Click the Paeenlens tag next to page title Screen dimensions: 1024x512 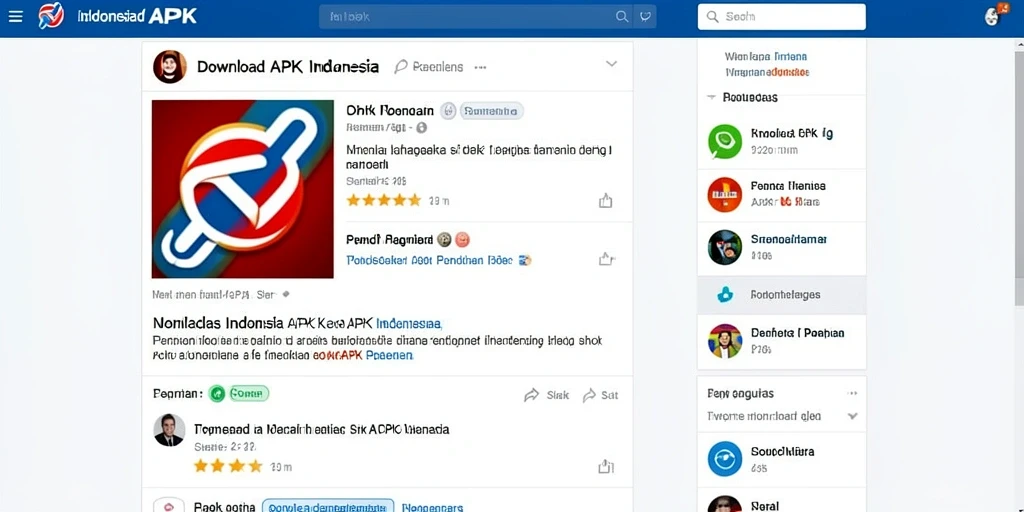tap(429, 67)
